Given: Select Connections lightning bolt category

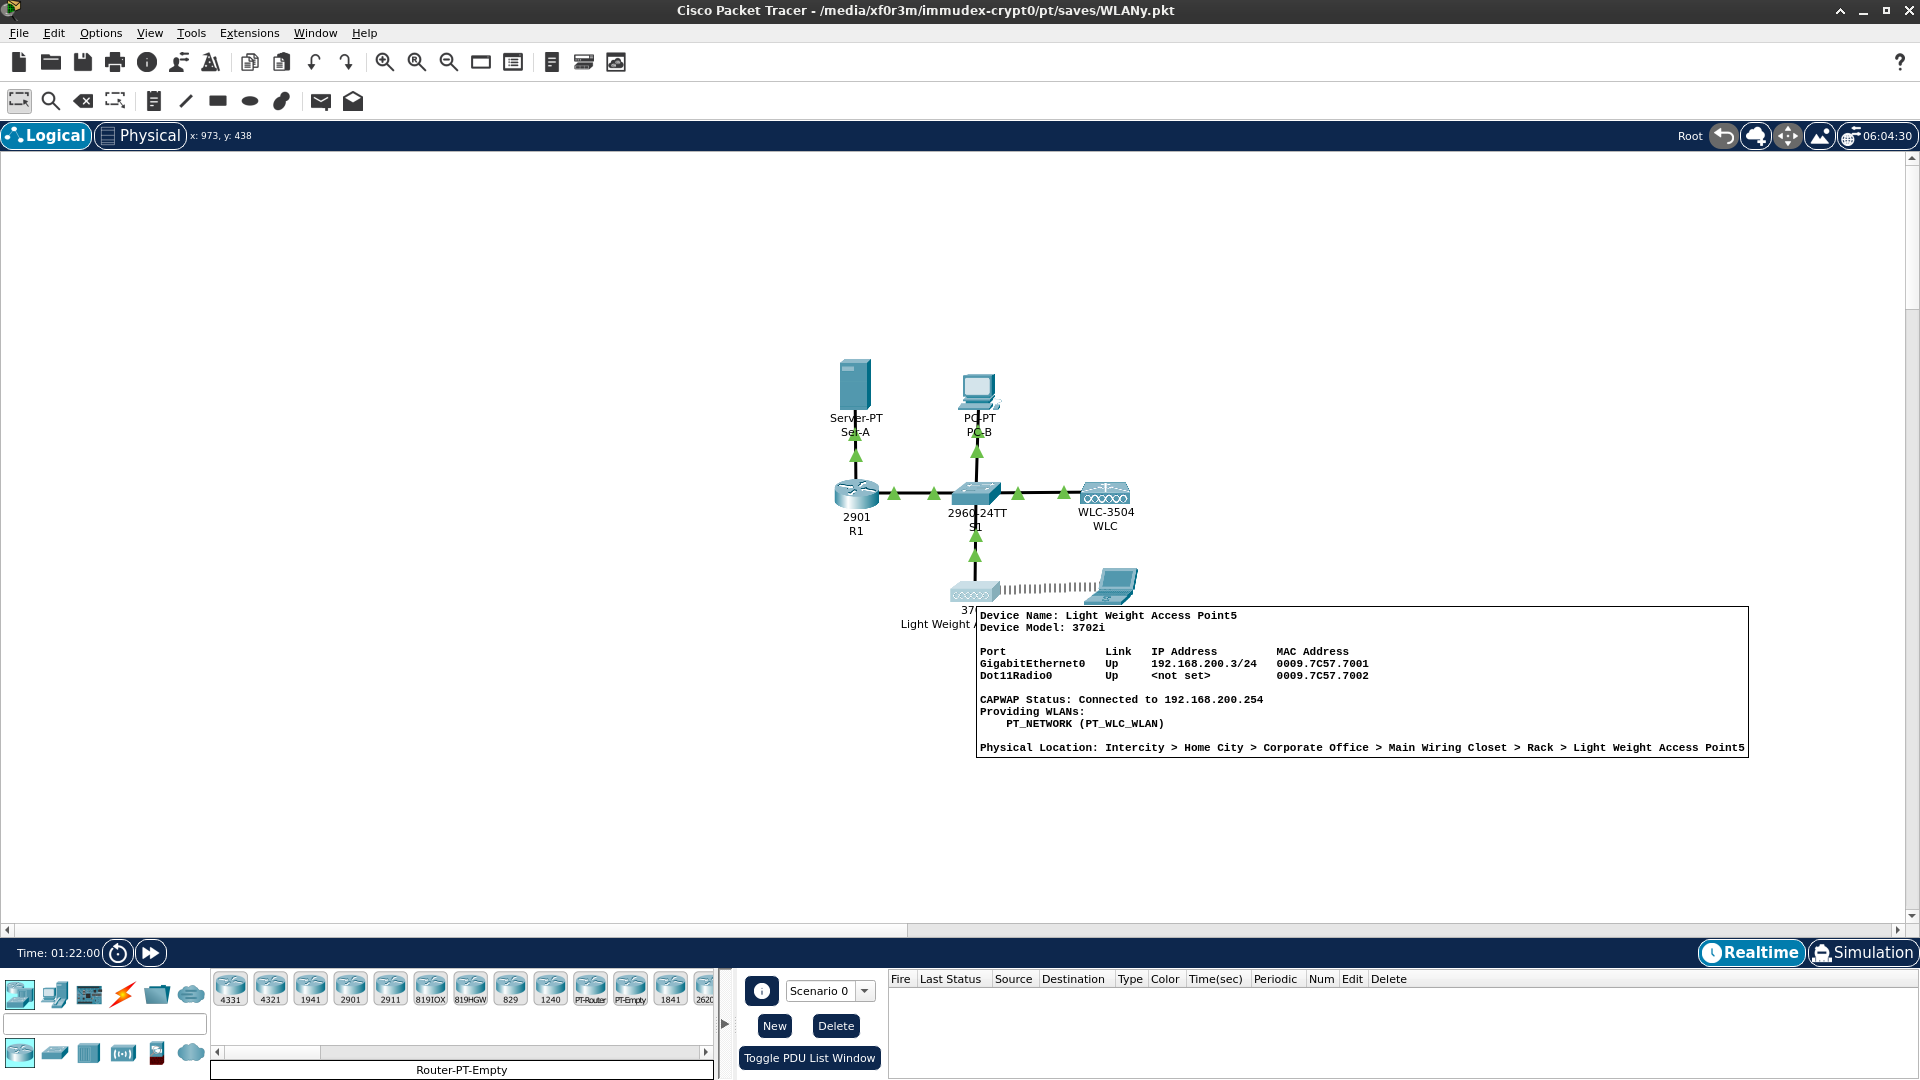Looking at the screenshot, I should (x=123, y=994).
